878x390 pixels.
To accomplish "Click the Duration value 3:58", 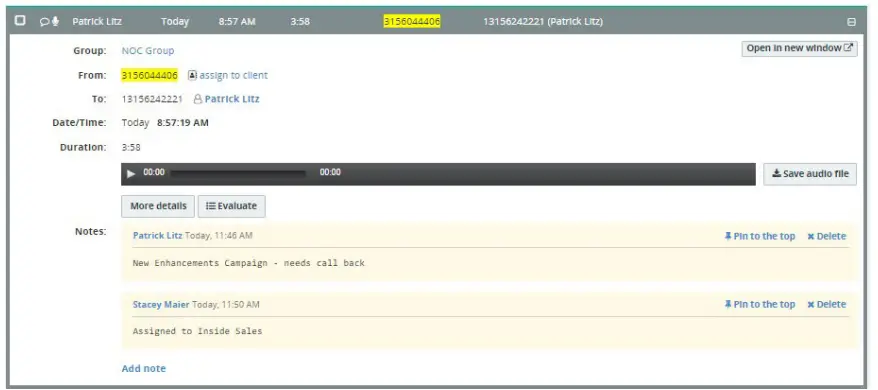I will [x=131, y=147].
